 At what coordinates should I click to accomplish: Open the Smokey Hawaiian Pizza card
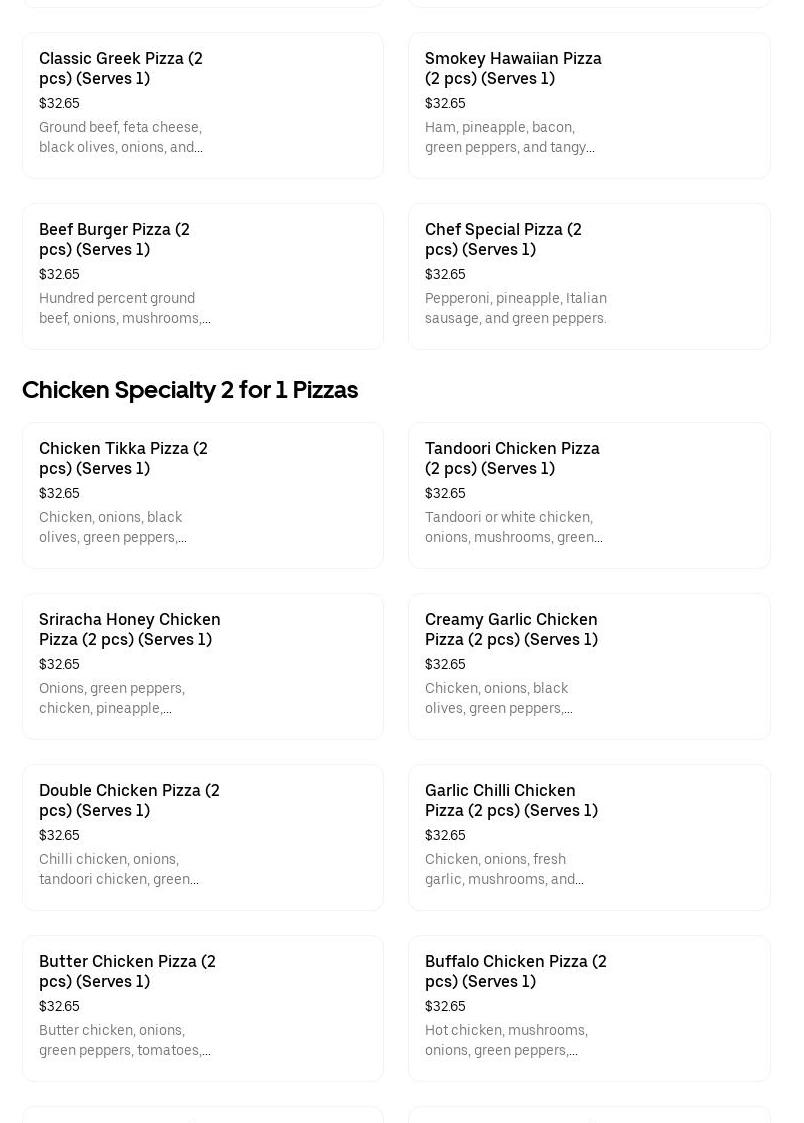pos(589,105)
